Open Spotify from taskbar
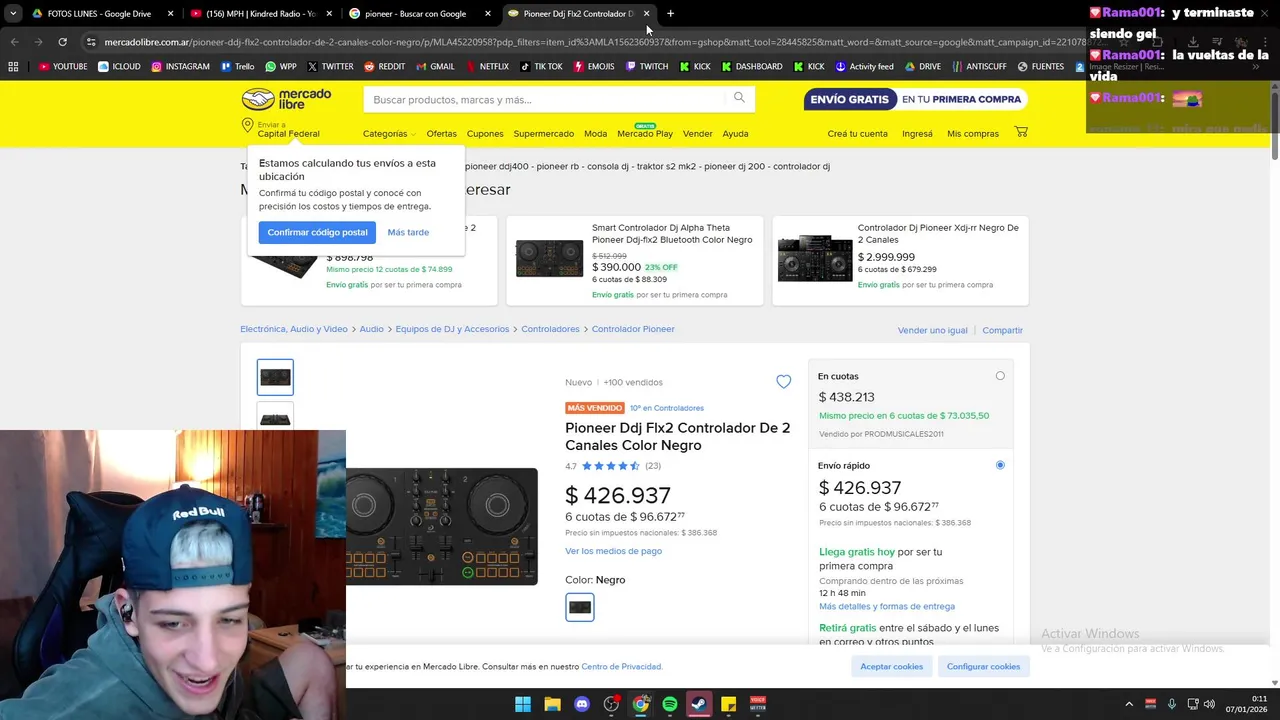This screenshot has height=720, width=1280. 670,705
